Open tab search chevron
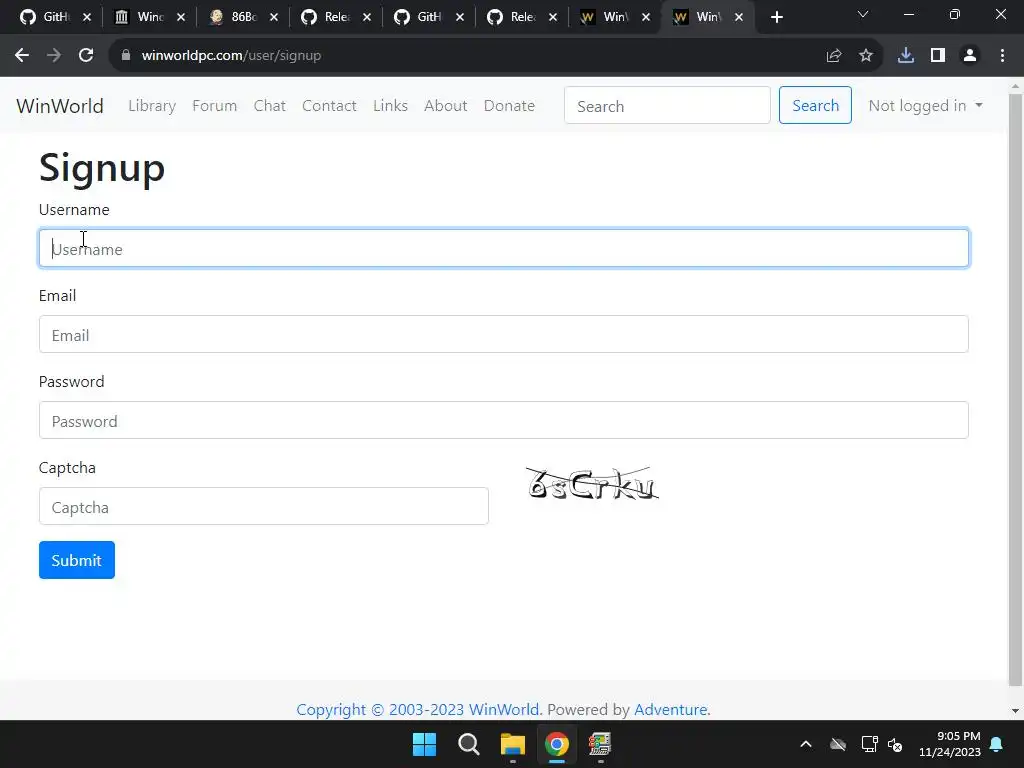 [x=863, y=14]
